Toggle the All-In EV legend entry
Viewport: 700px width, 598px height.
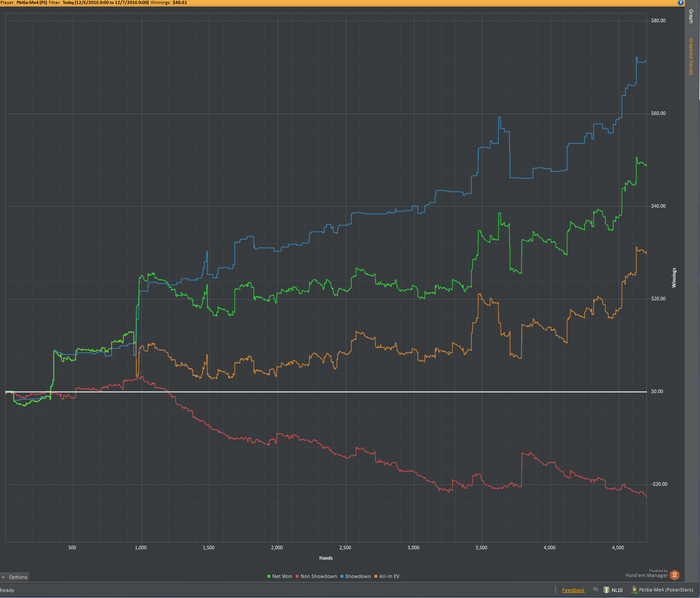387,576
